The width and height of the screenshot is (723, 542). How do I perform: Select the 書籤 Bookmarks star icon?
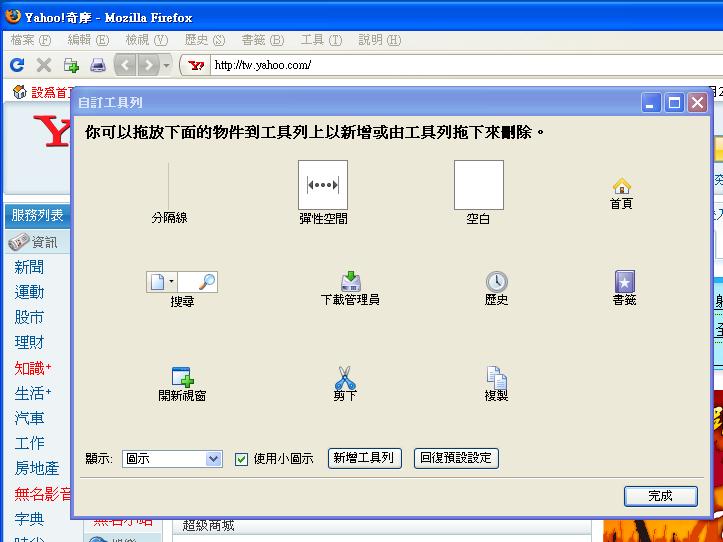pyautogui.click(x=625, y=288)
